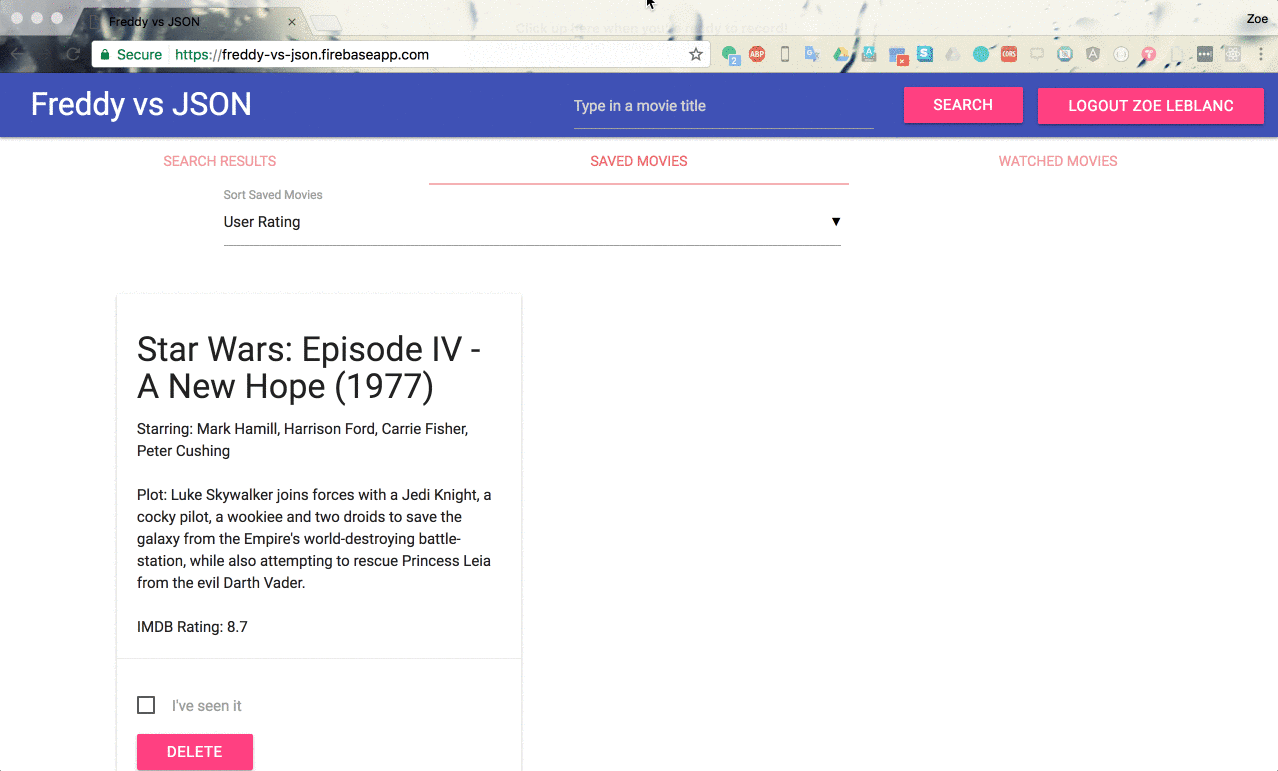Open the Watched Movies tab

click(1058, 161)
